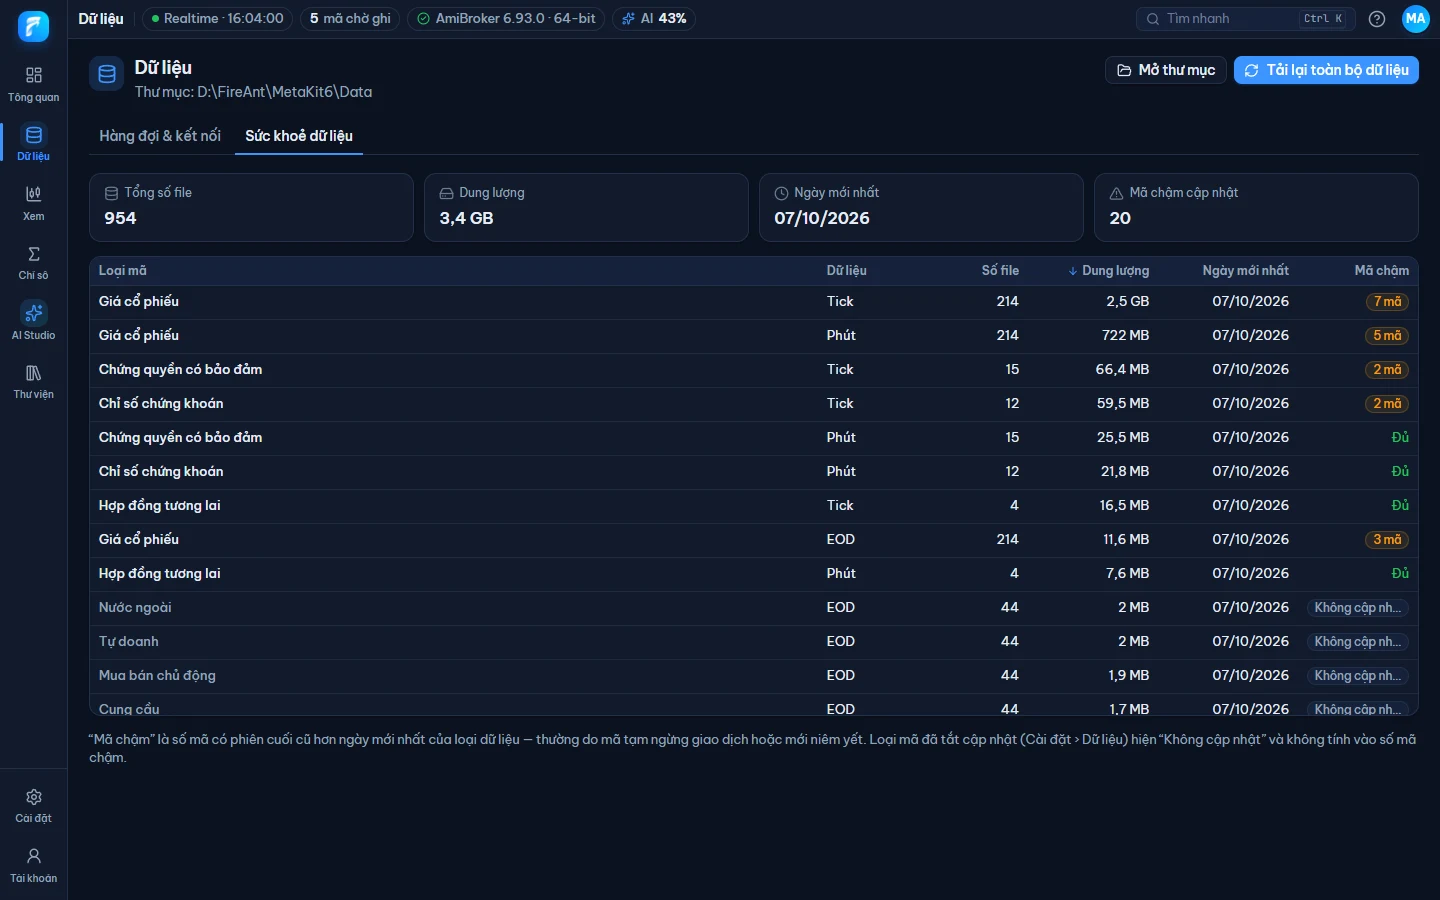Switch to Hàng đợi & kết nối tab
The image size is (1440, 900).
coord(160,136)
